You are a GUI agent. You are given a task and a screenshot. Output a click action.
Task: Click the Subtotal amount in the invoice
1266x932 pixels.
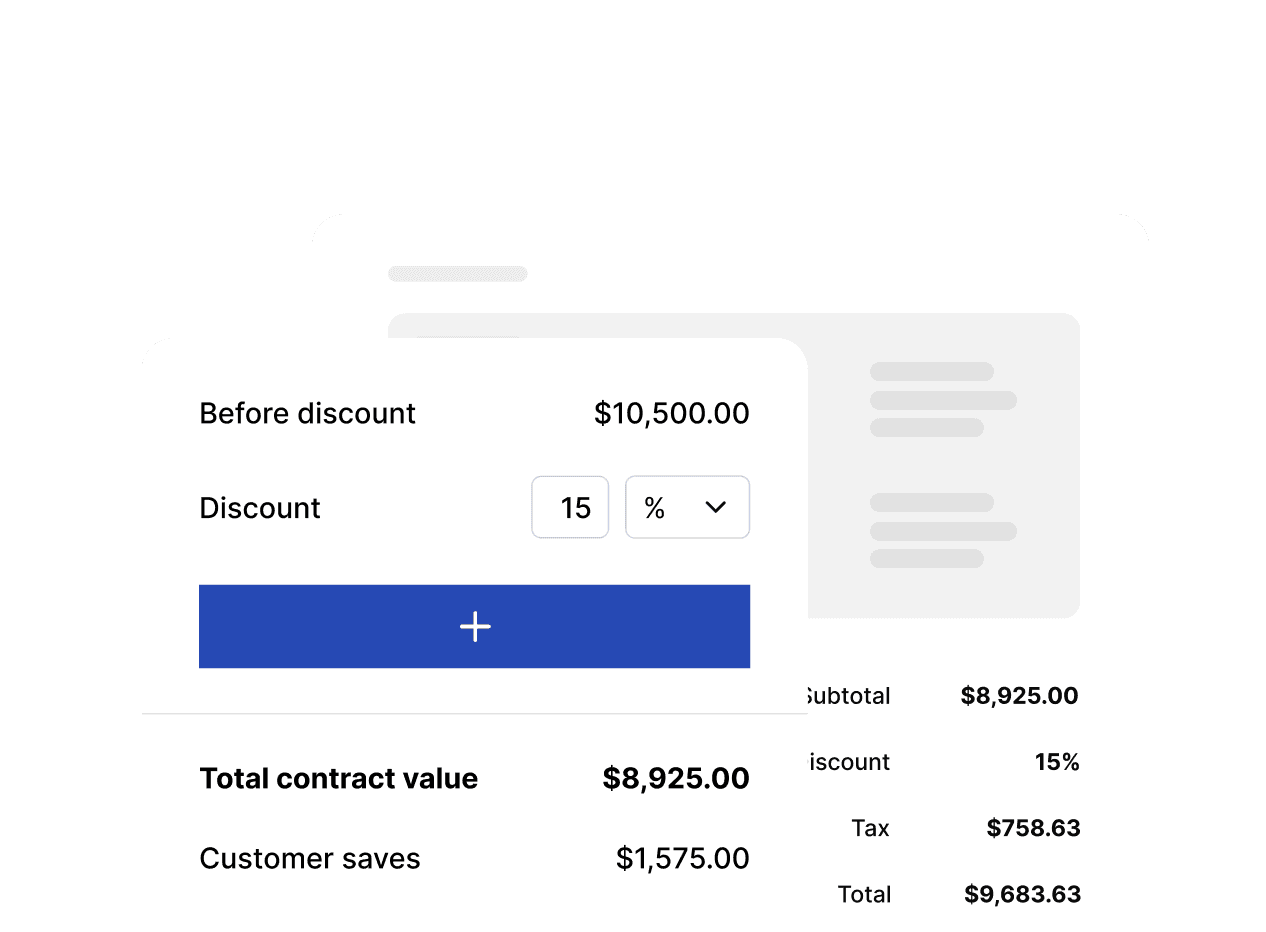coord(1019,696)
